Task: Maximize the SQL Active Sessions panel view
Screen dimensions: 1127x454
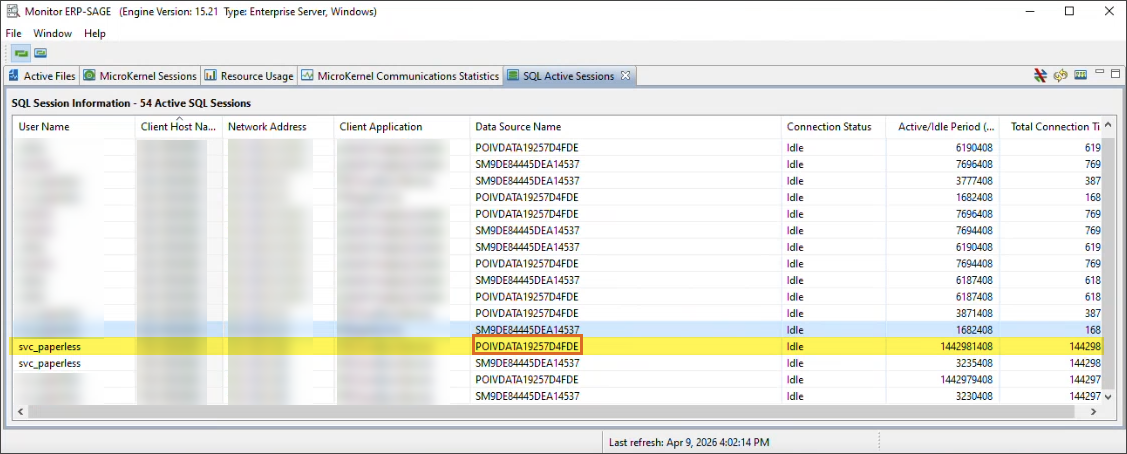Action: pos(1116,73)
